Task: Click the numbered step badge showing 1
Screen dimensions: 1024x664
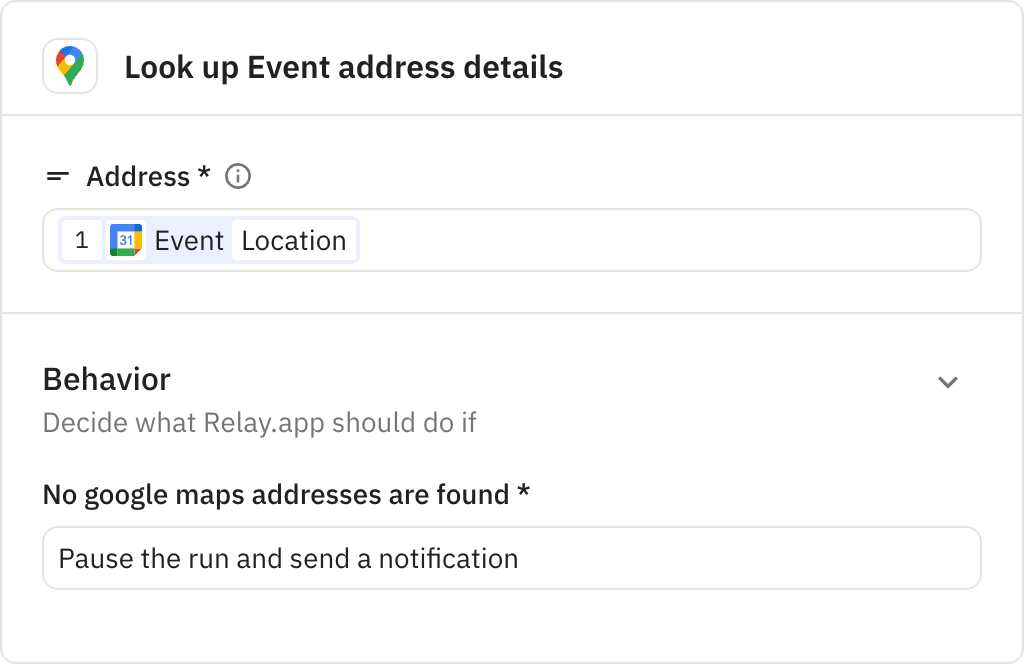Action: [83, 240]
